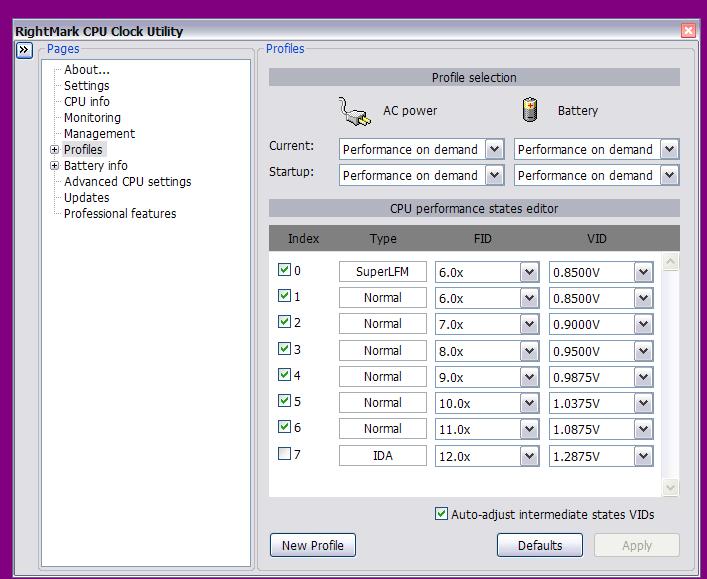
Task: Click the grayed-out Apply button
Action: (637, 545)
